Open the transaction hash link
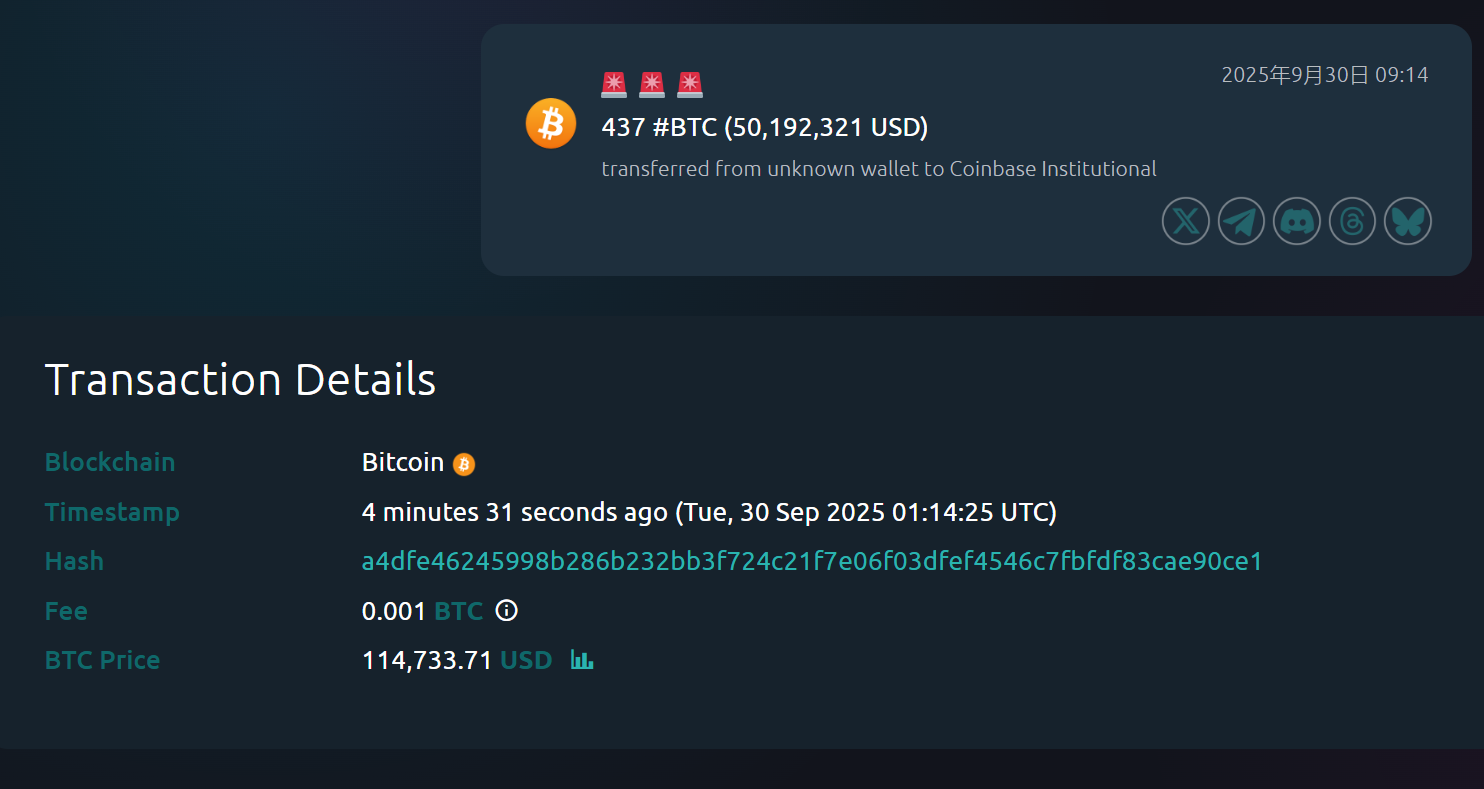The width and height of the screenshot is (1484, 789). point(812,561)
